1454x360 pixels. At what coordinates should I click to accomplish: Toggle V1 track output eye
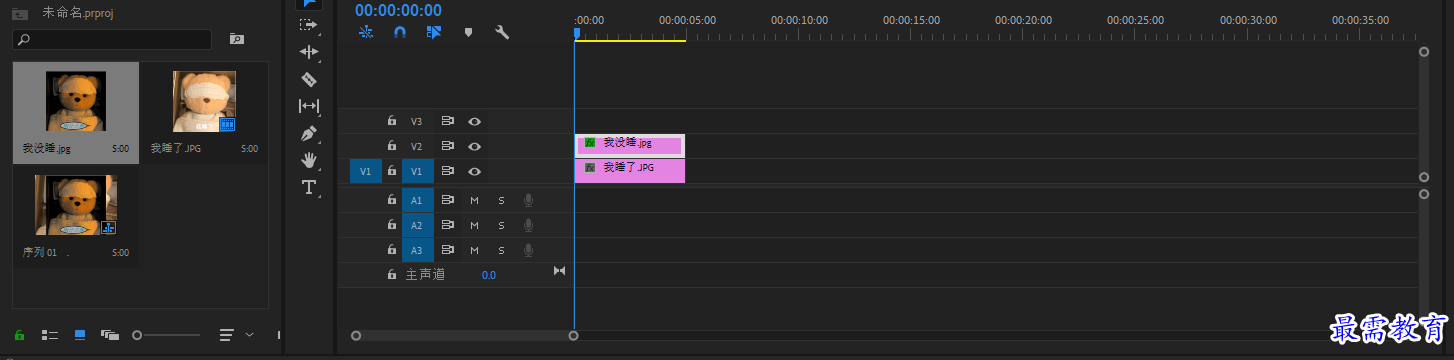pos(475,171)
